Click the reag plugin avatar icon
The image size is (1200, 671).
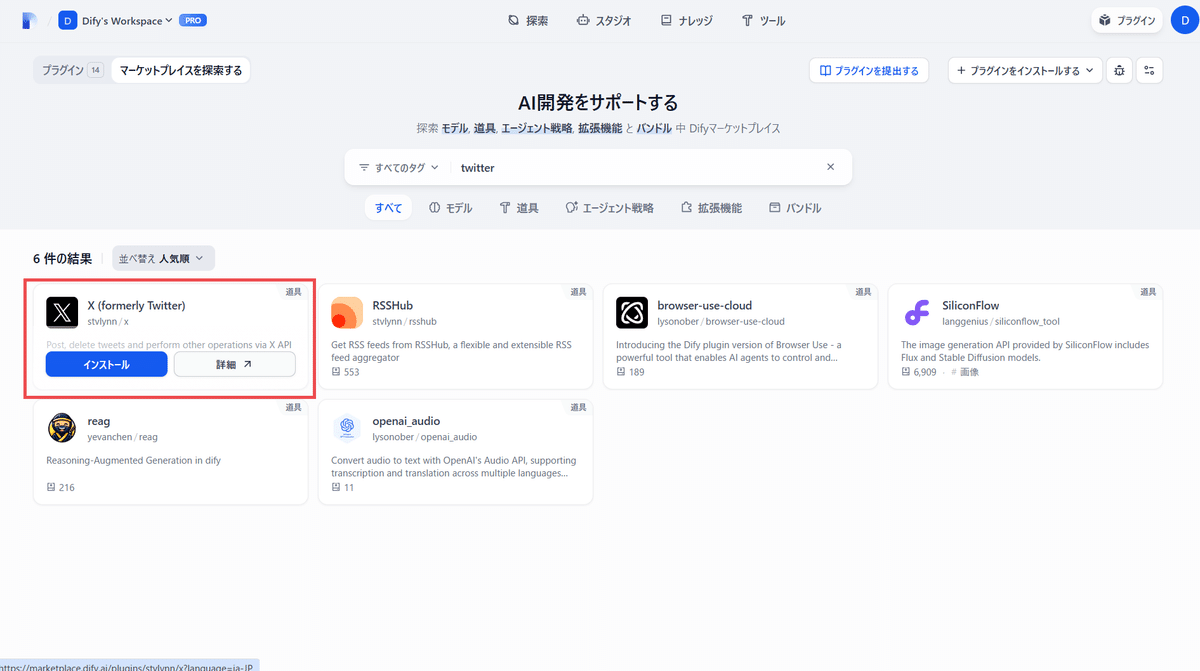[62, 427]
